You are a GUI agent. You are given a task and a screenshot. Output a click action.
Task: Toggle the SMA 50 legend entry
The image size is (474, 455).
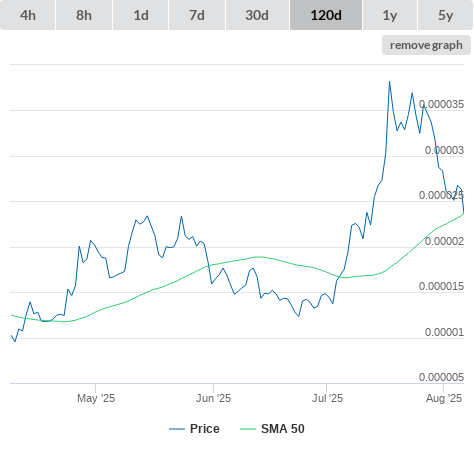(283, 429)
